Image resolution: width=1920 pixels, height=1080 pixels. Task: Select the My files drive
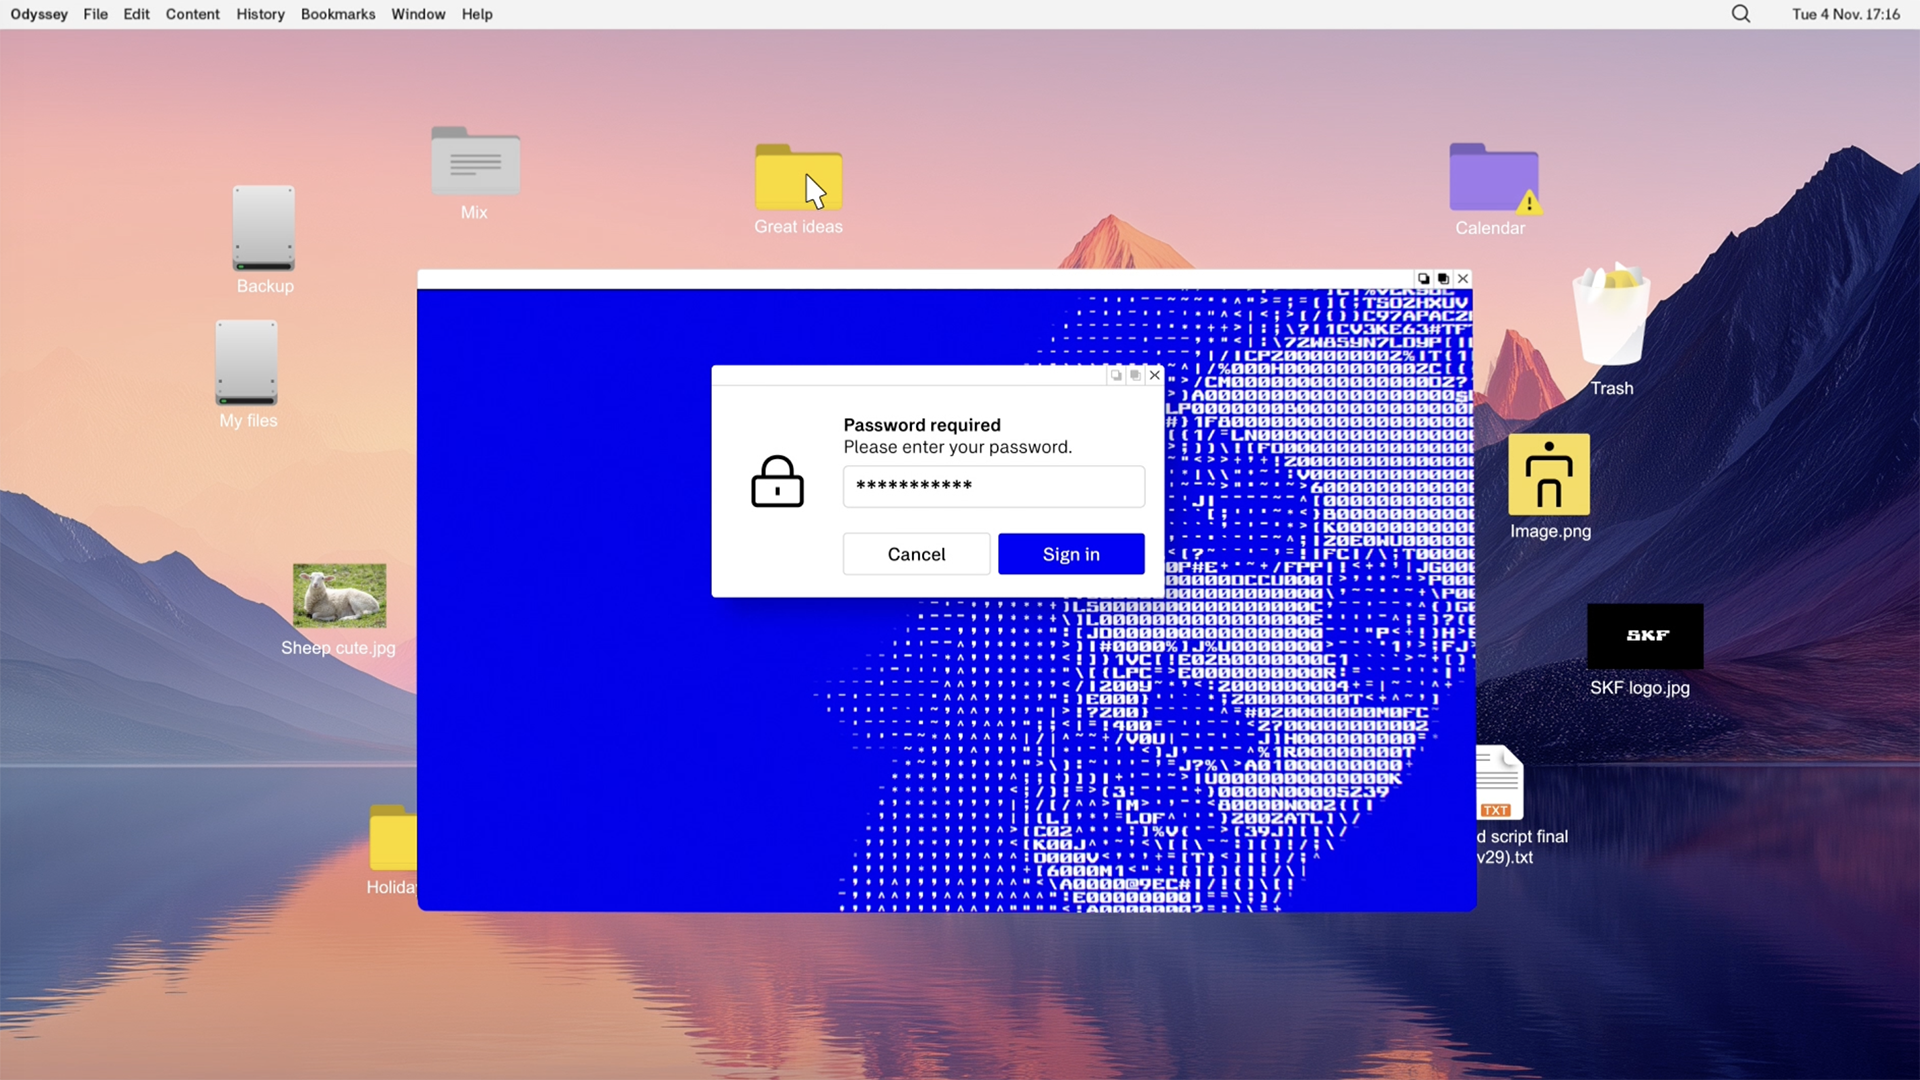247,363
